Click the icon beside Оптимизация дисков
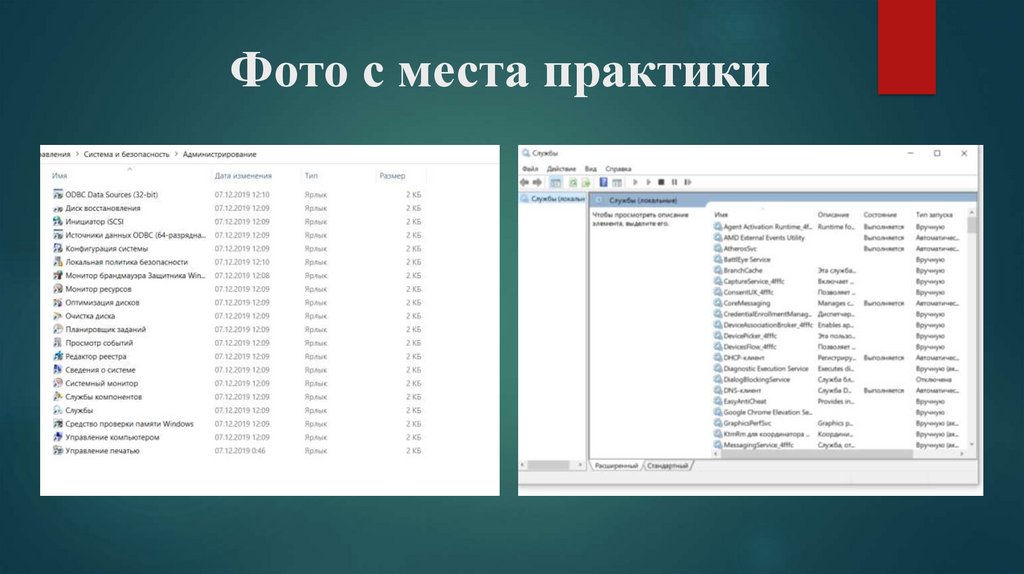Image resolution: width=1024 pixels, height=574 pixels. pos(58,302)
